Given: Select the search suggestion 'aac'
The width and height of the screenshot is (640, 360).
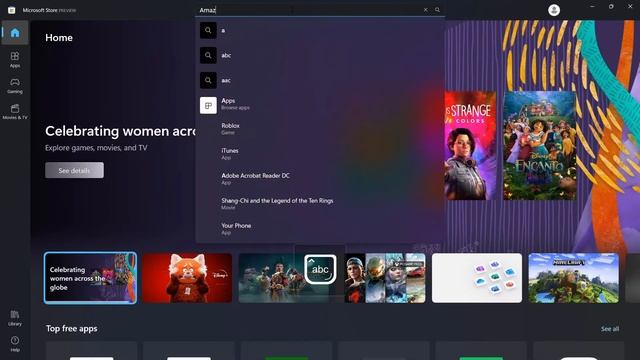Looking at the screenshot, I should [x=320, y=80].
